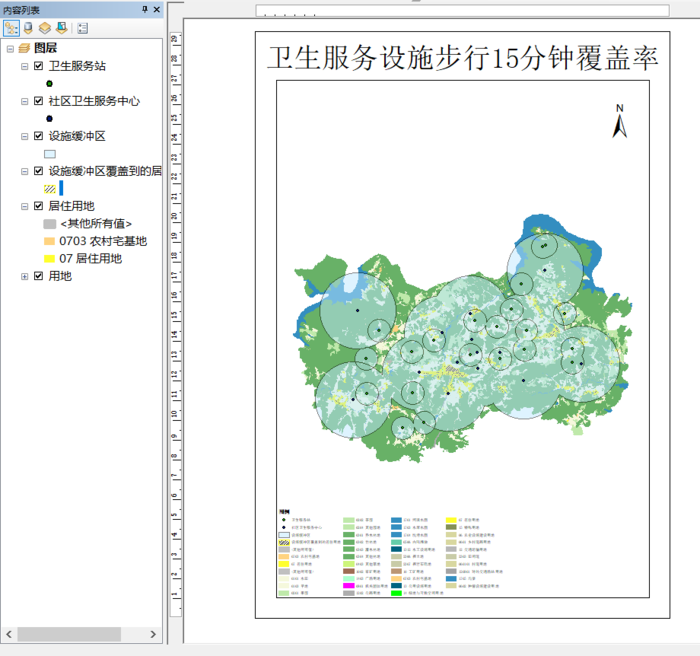Viewport: 700px width, 656px height.
Task: Select the 居住用地 layer name
Action: pyautogui.click(x=71, y=206)
